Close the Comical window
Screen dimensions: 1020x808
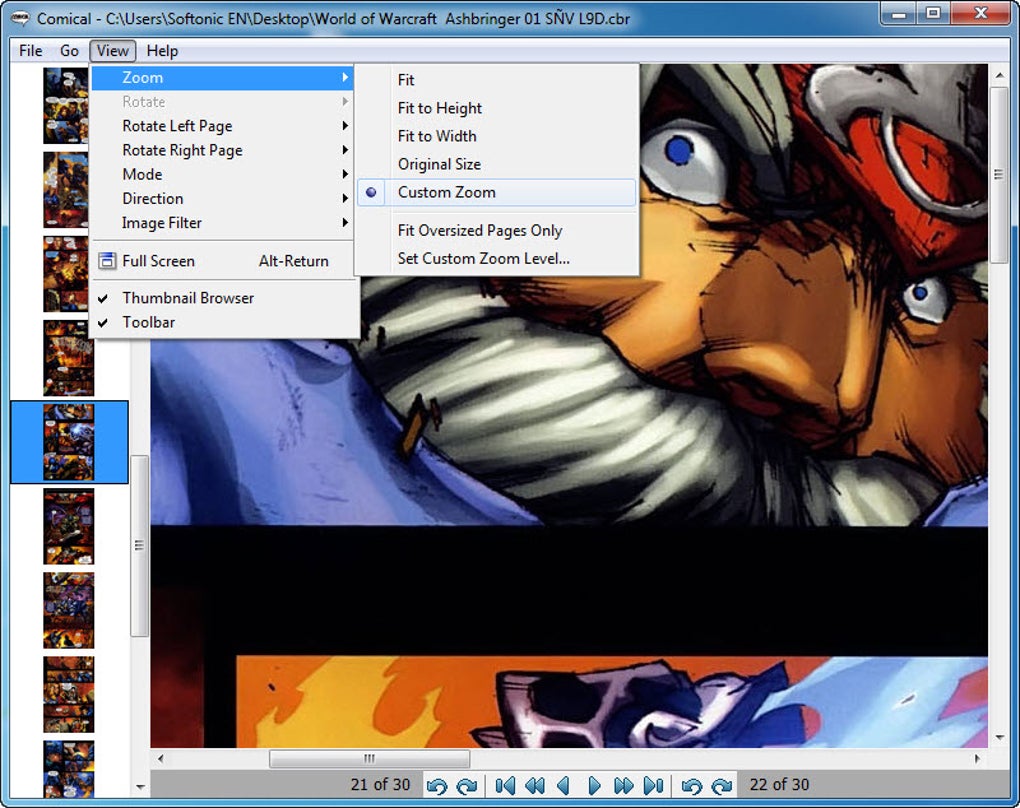click(981, 14)
